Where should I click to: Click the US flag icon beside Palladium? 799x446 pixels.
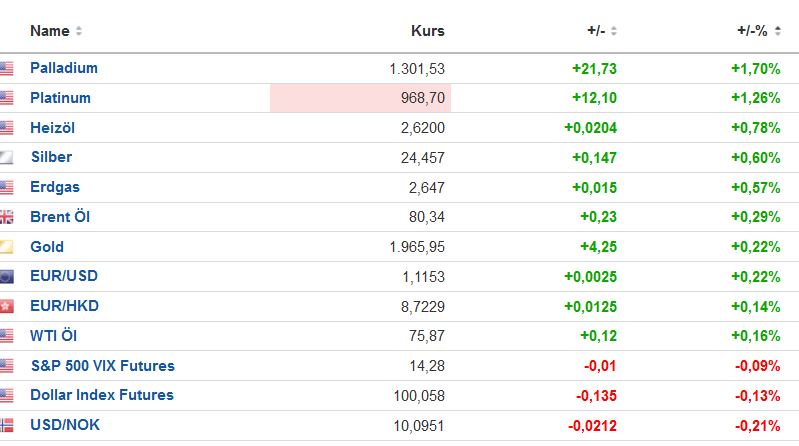click(7, 69)
